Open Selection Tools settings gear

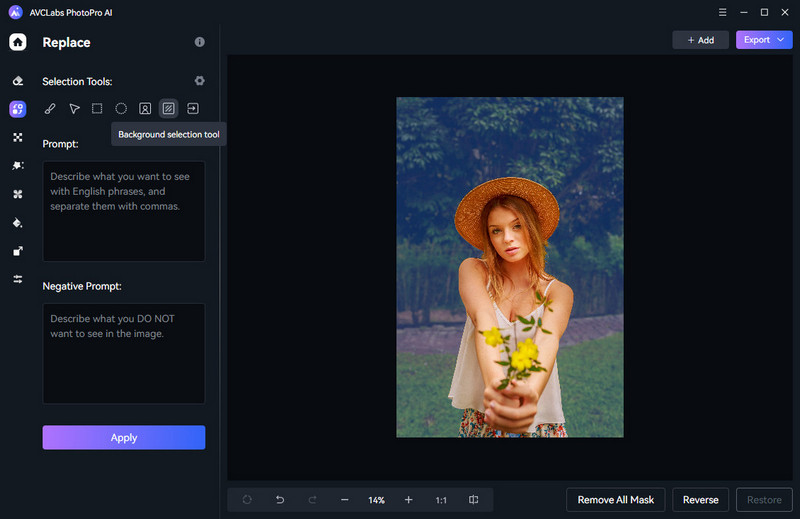click(x=199, y=81)
